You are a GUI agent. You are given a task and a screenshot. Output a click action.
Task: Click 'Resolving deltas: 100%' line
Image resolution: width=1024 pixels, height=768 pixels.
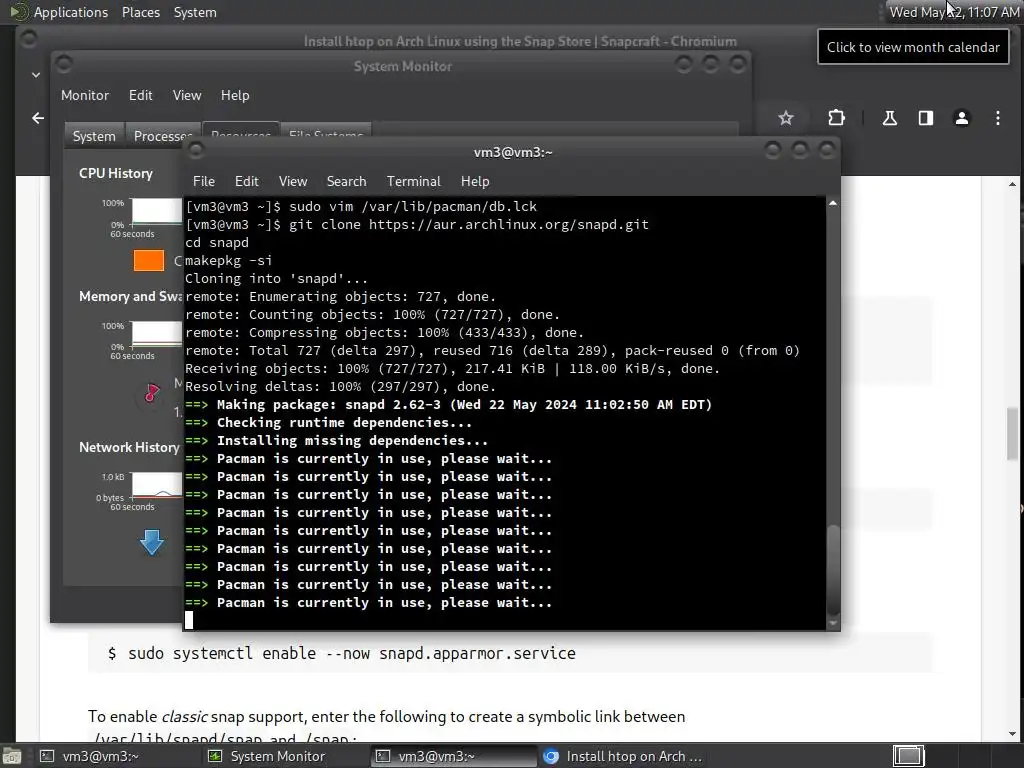(340, 387)
